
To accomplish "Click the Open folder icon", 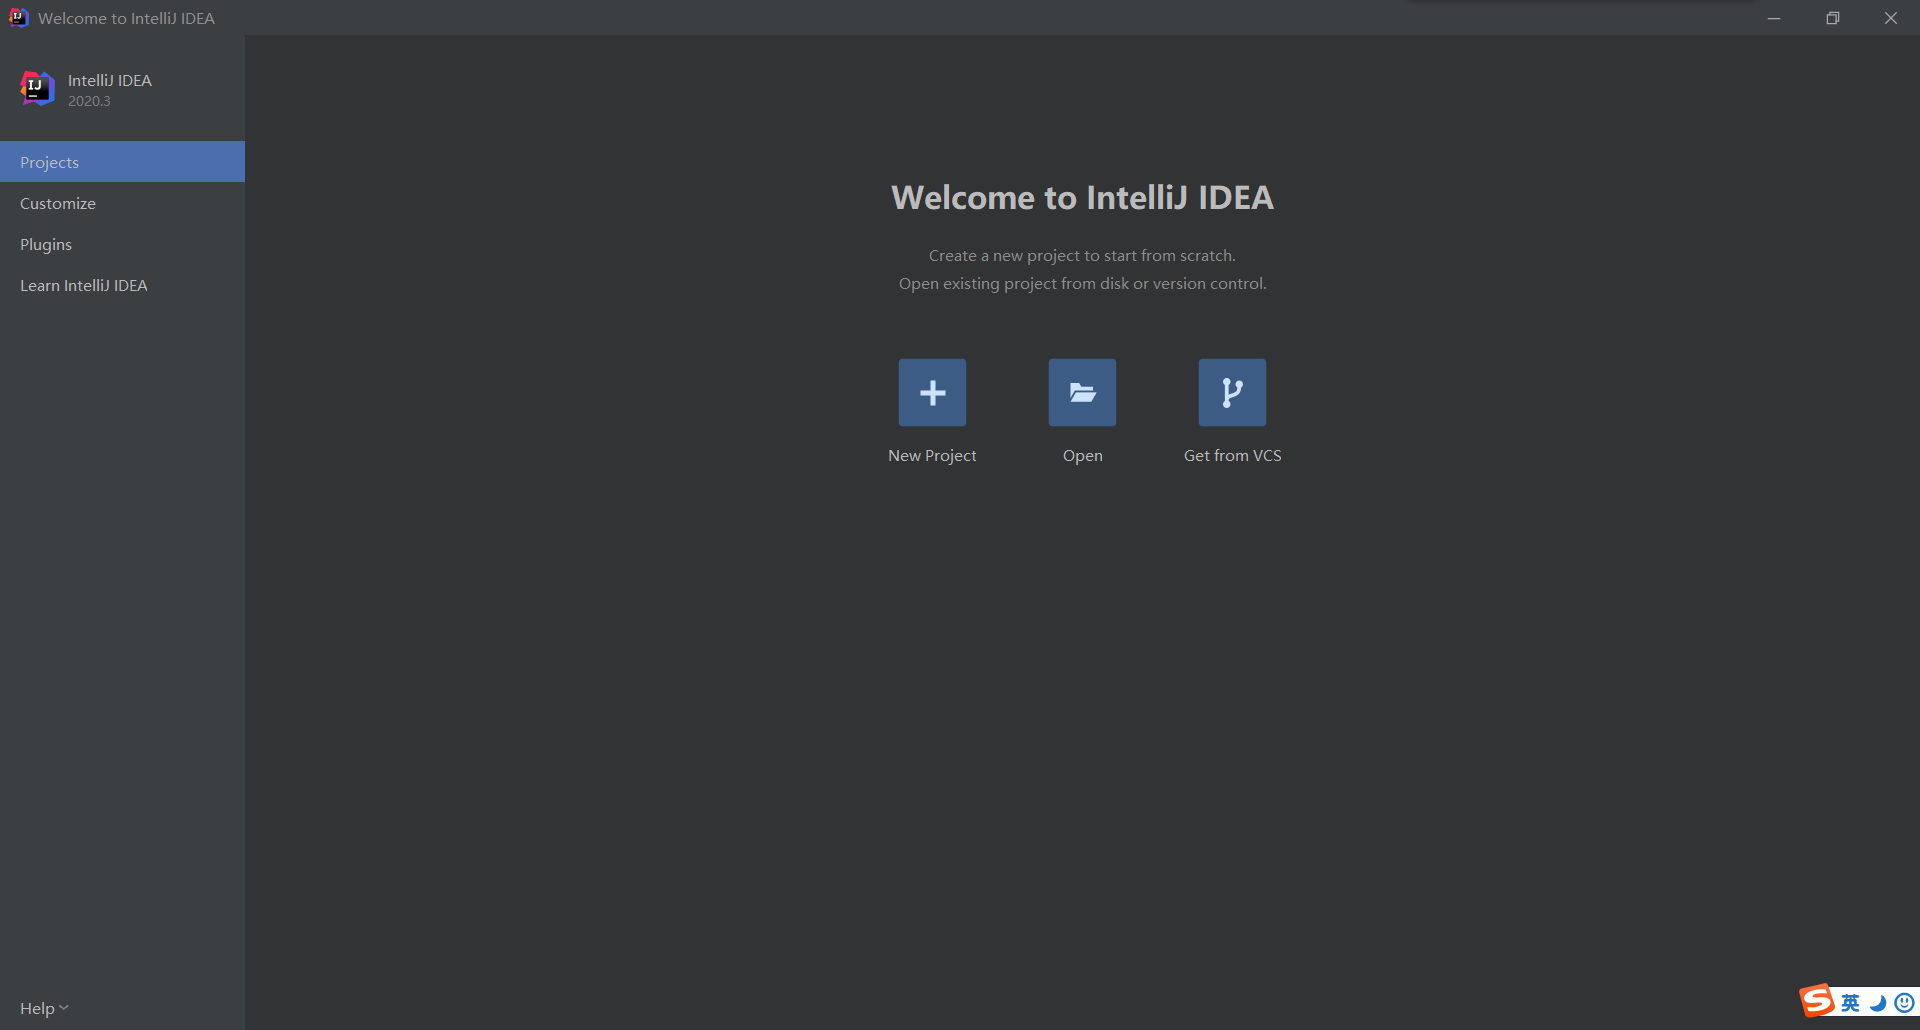I will 1082,392.
